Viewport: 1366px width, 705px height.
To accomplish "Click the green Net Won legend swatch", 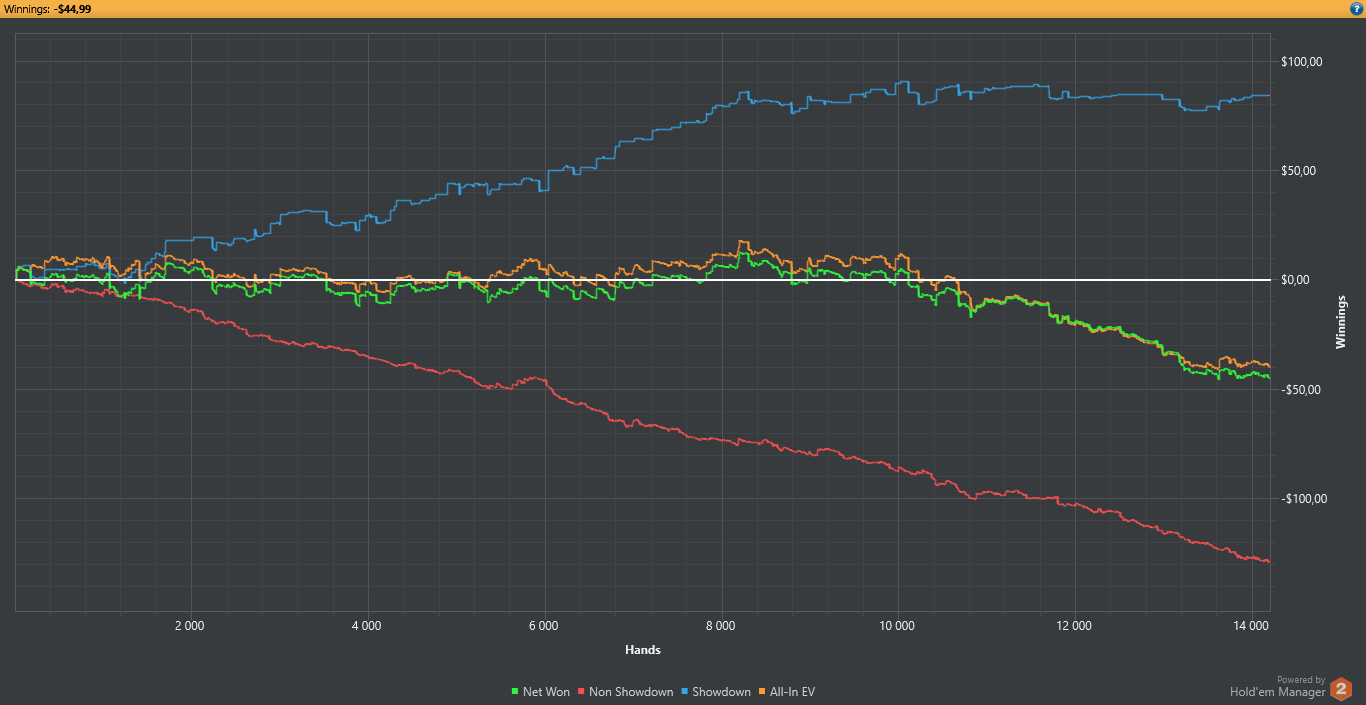I will click(514, 692).
